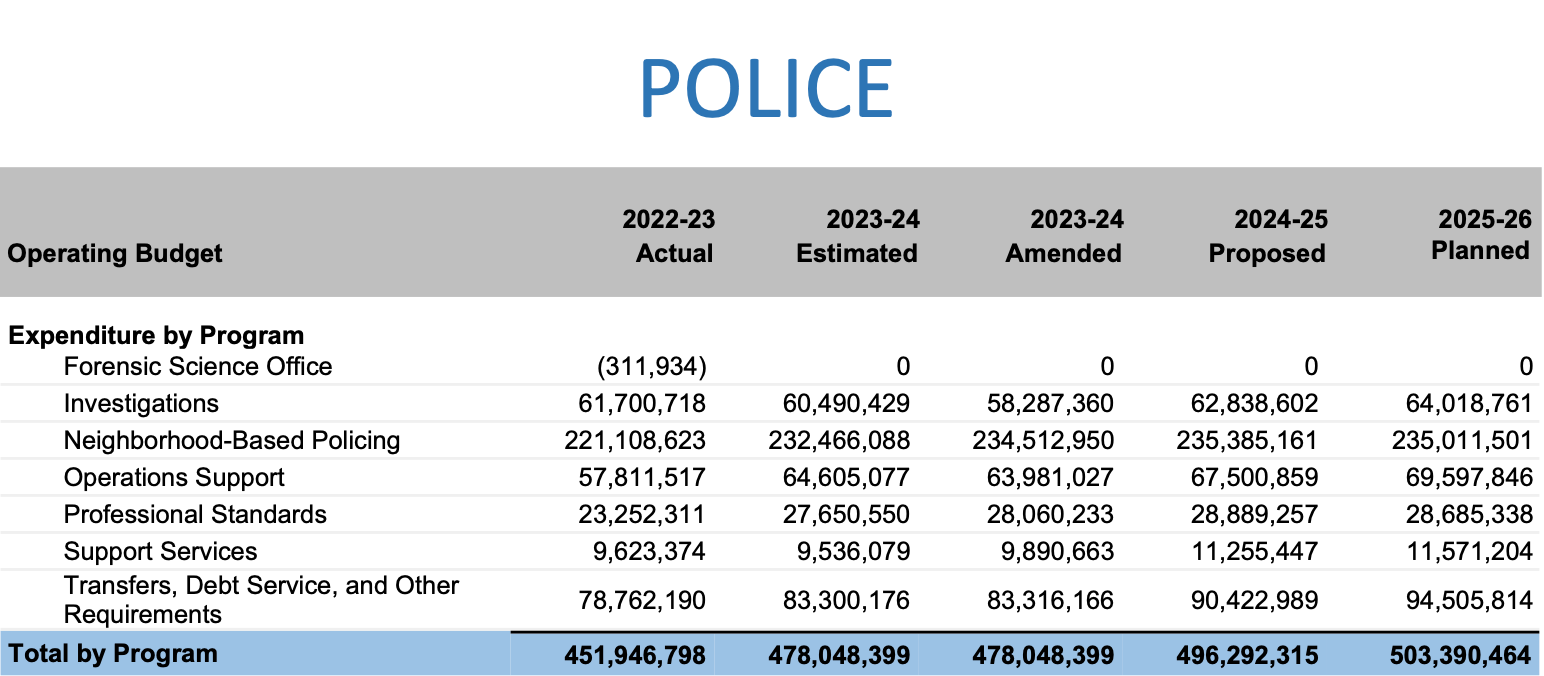
Task: Click the POLICE page title
Action: 766,89
